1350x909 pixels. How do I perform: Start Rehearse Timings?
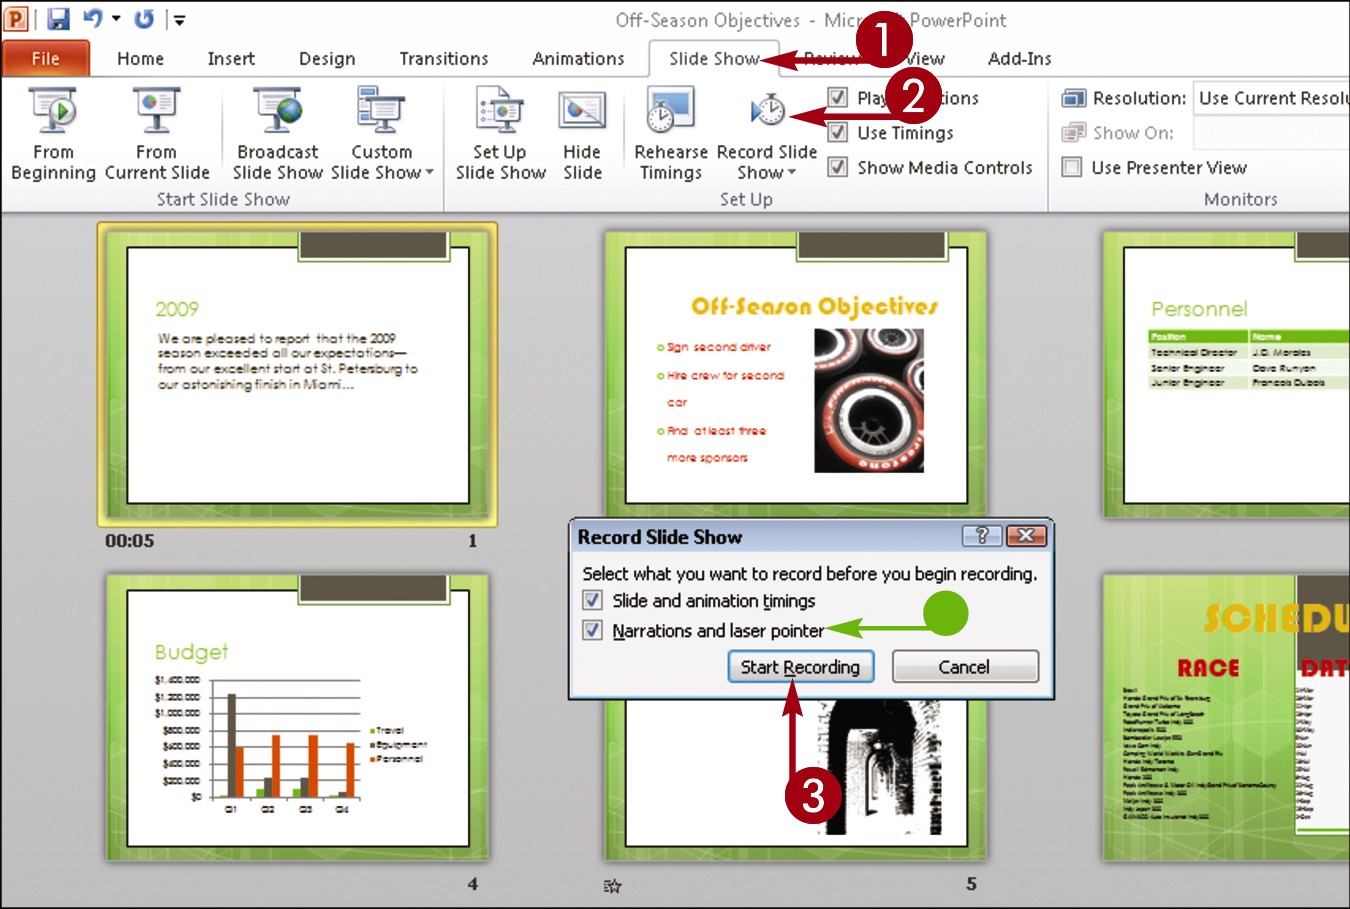coord(671,134)
